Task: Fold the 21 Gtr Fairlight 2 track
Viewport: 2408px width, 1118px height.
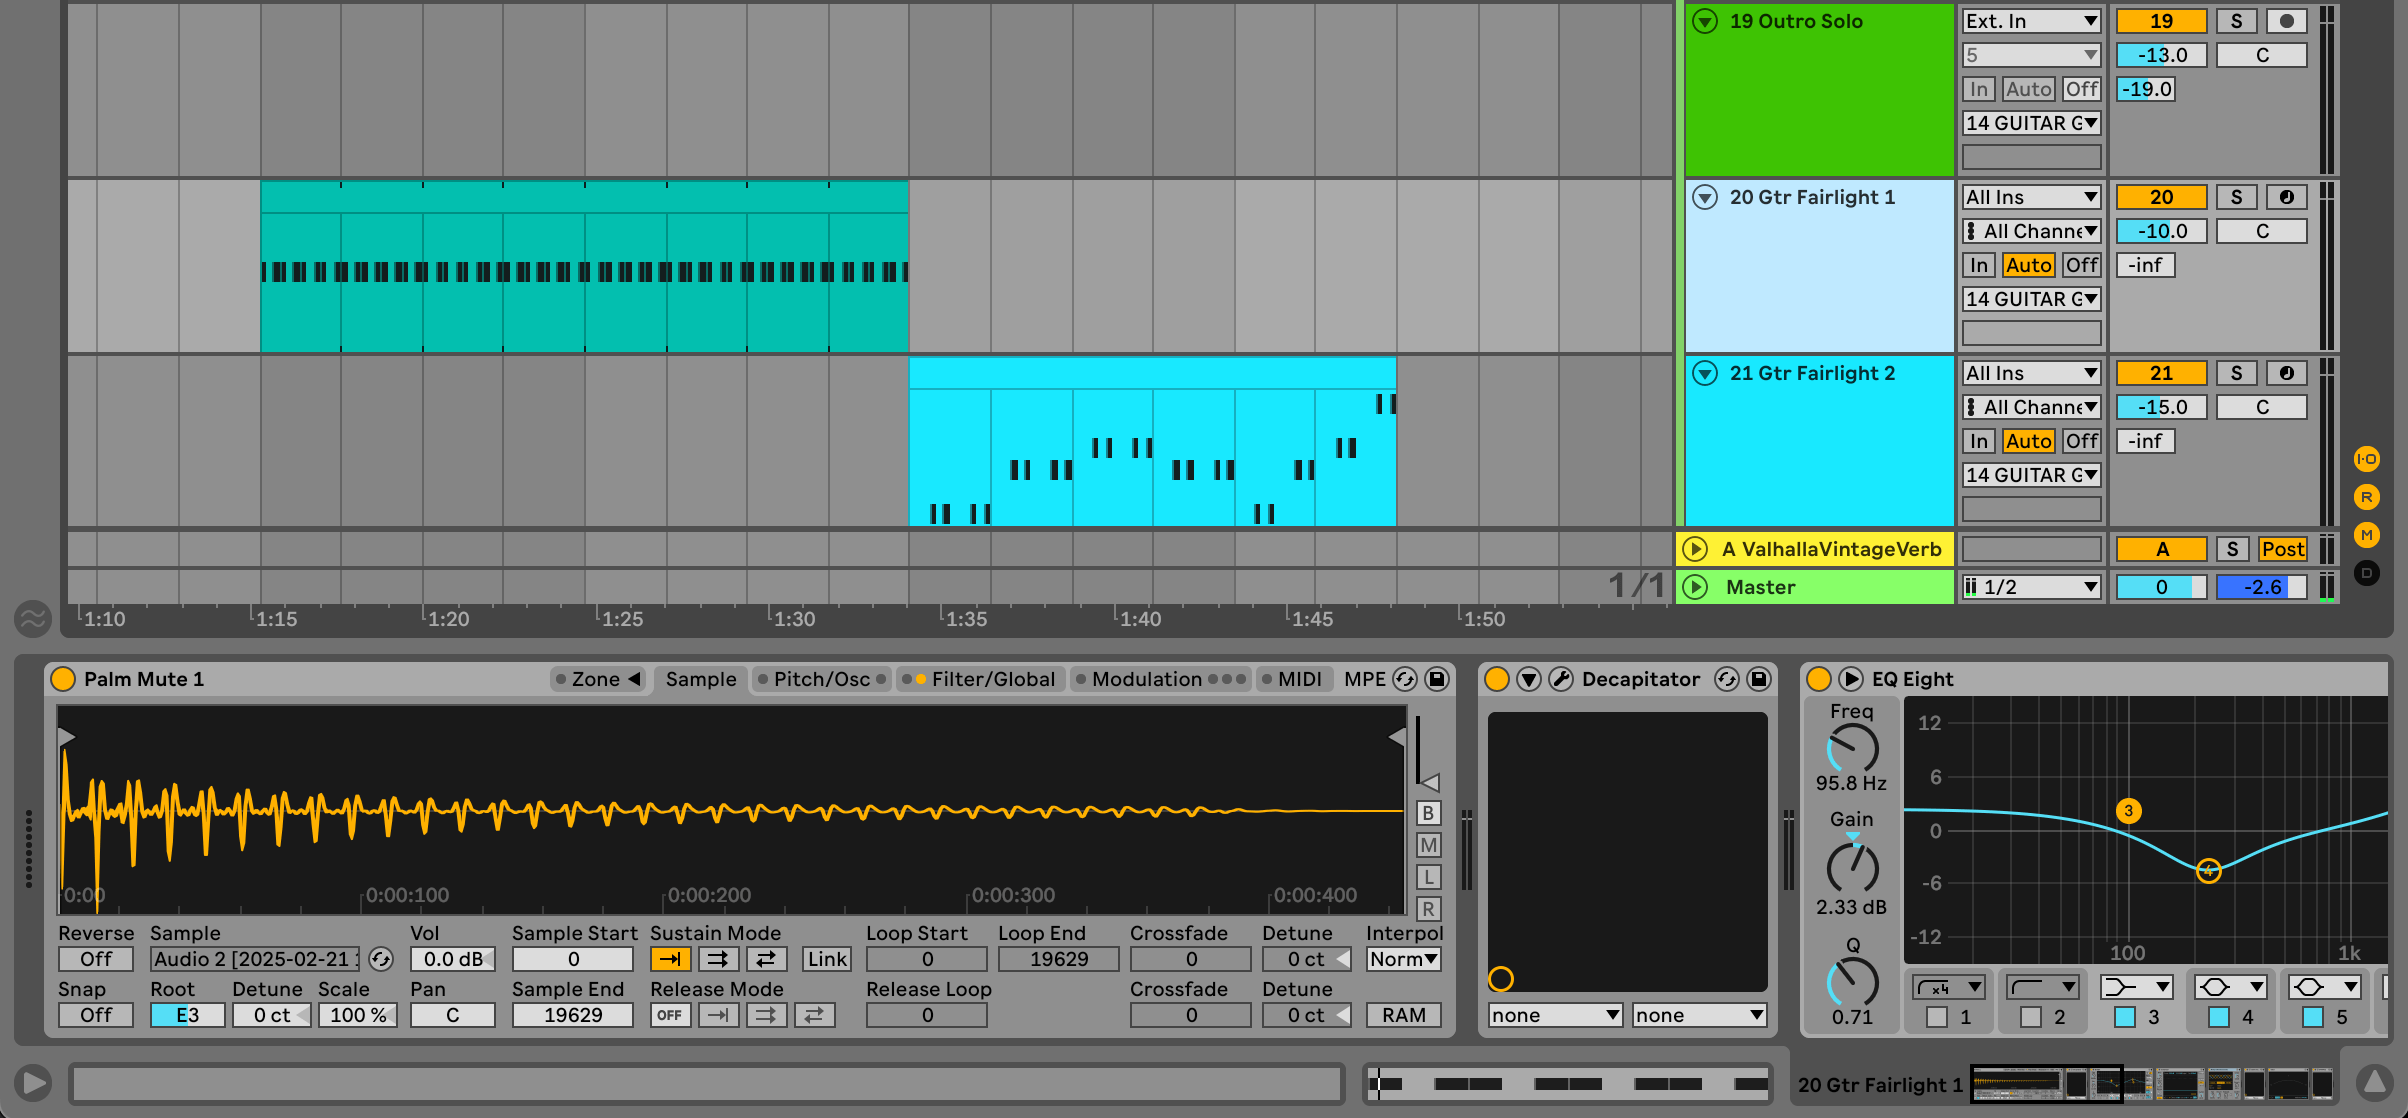Action: click(x=1705, y=373)
